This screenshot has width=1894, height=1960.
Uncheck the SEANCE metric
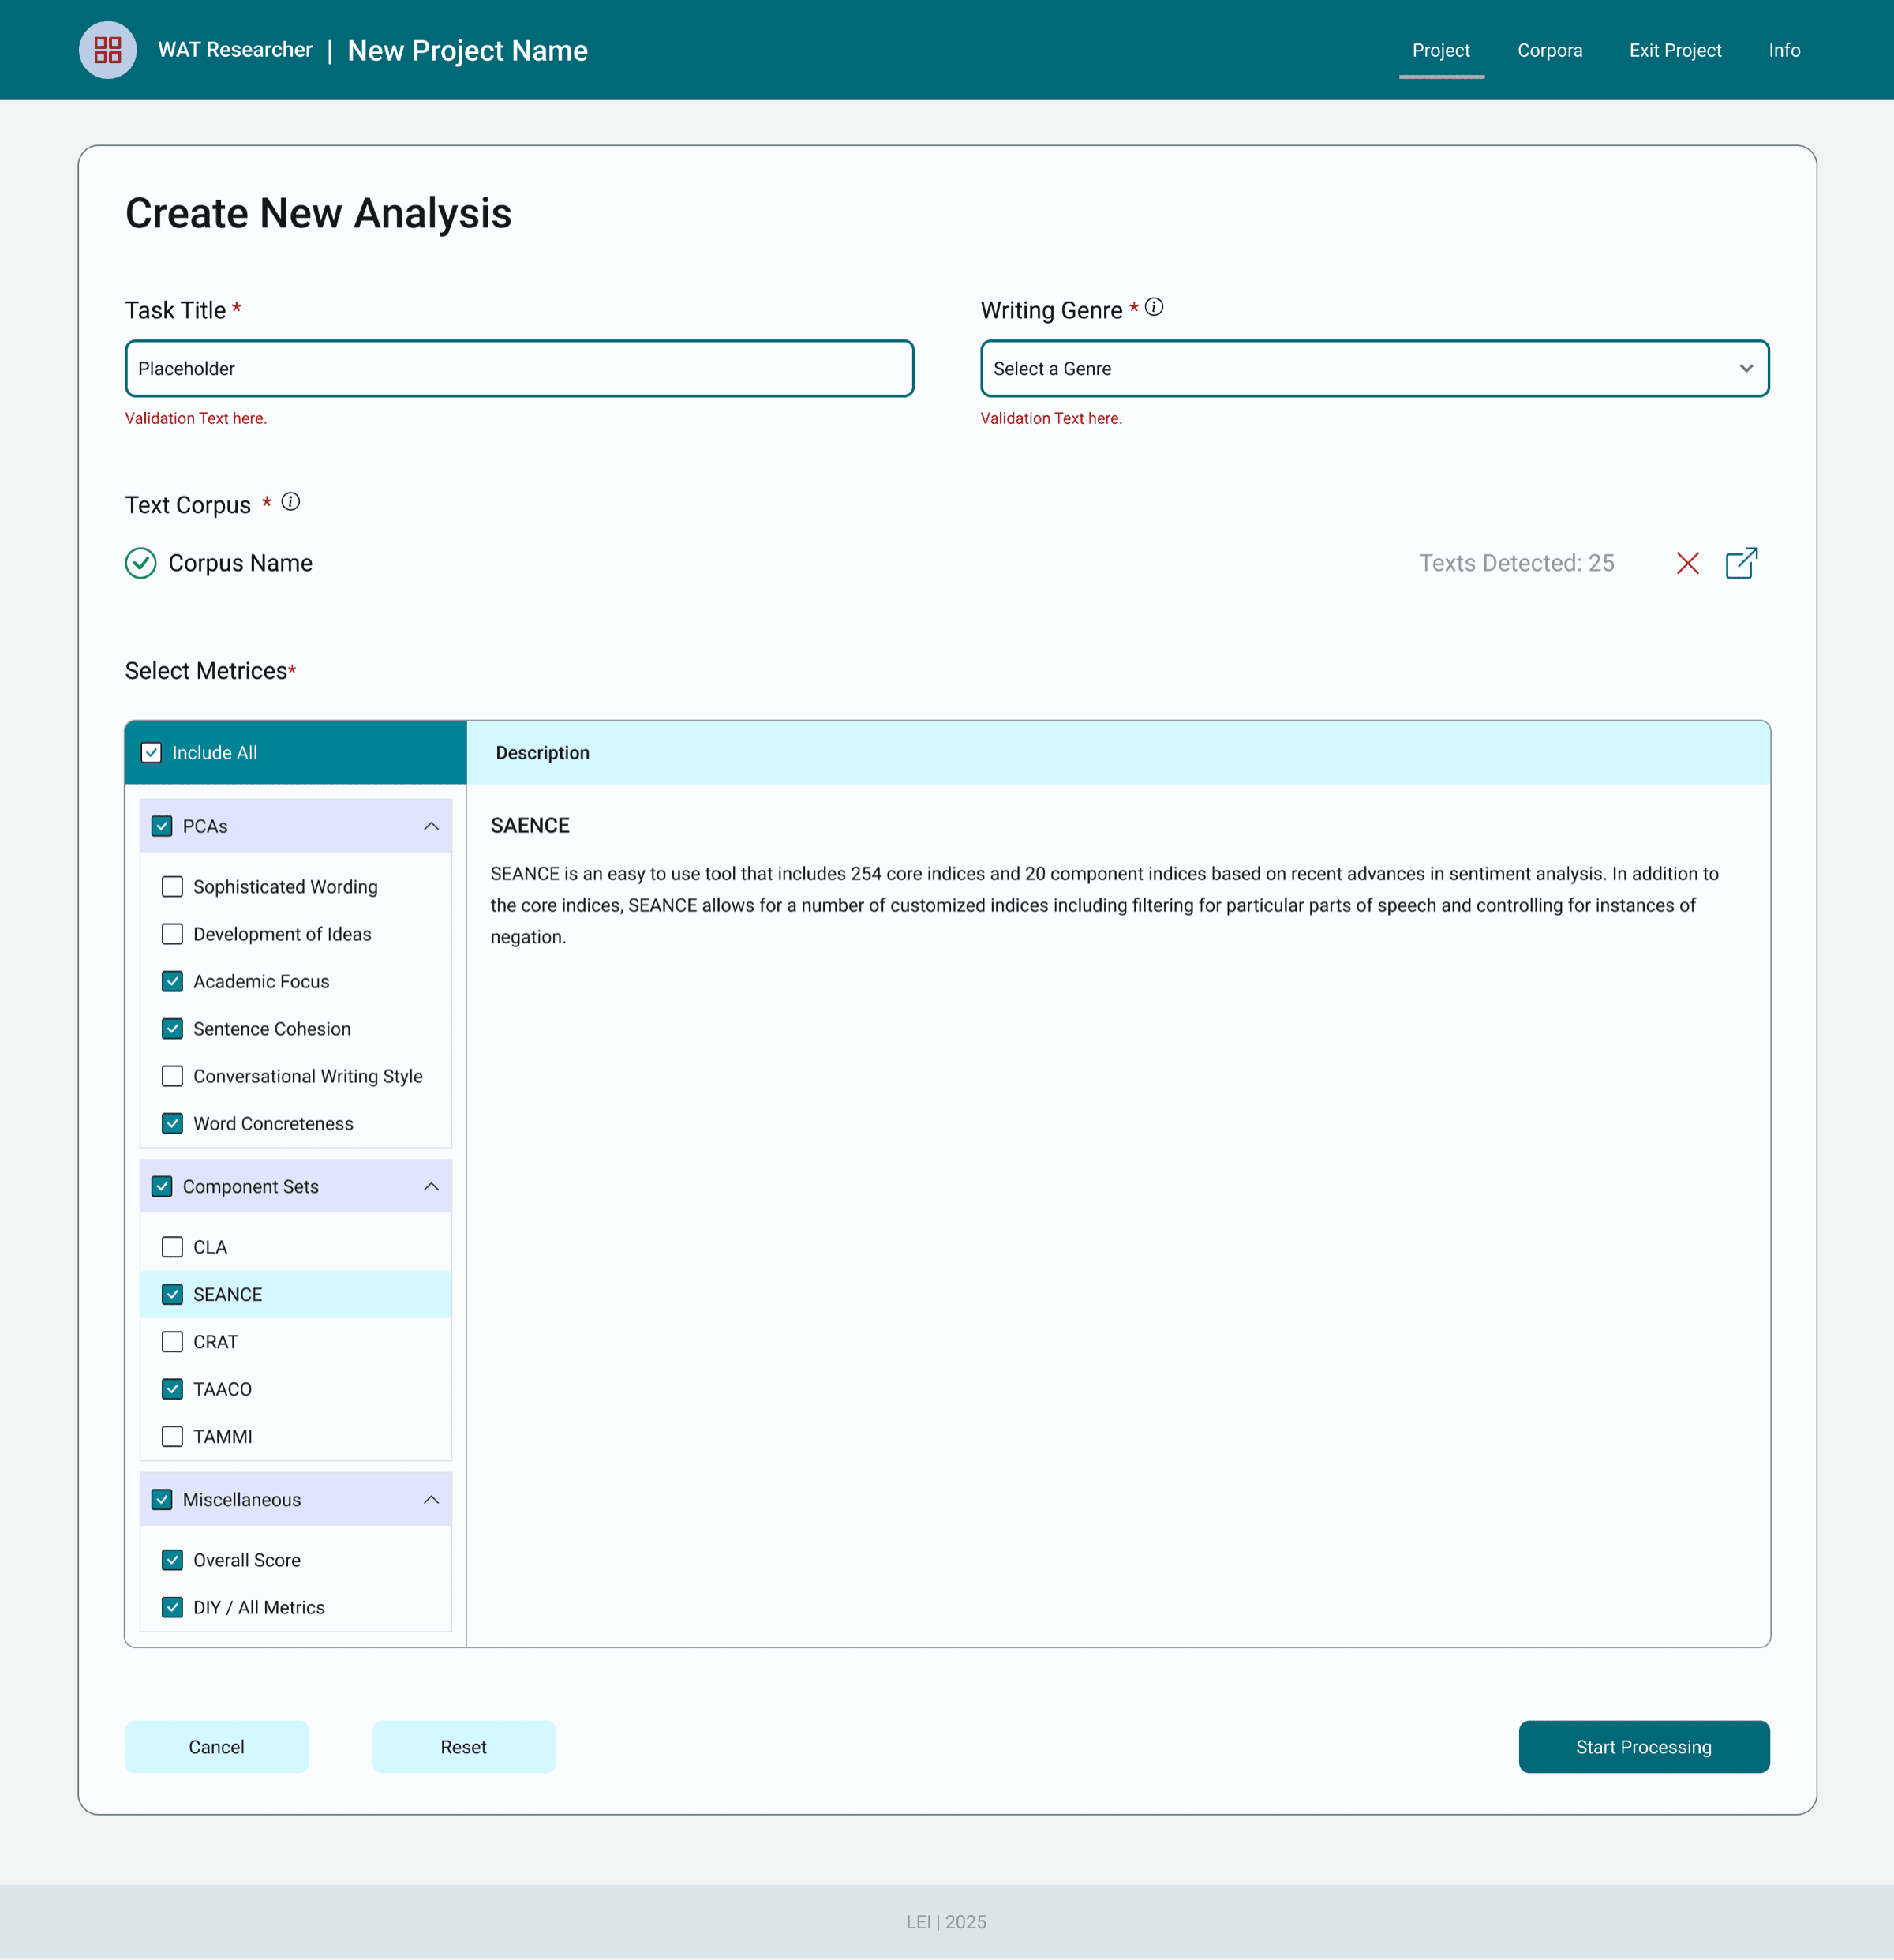(x=172, y=1295)
